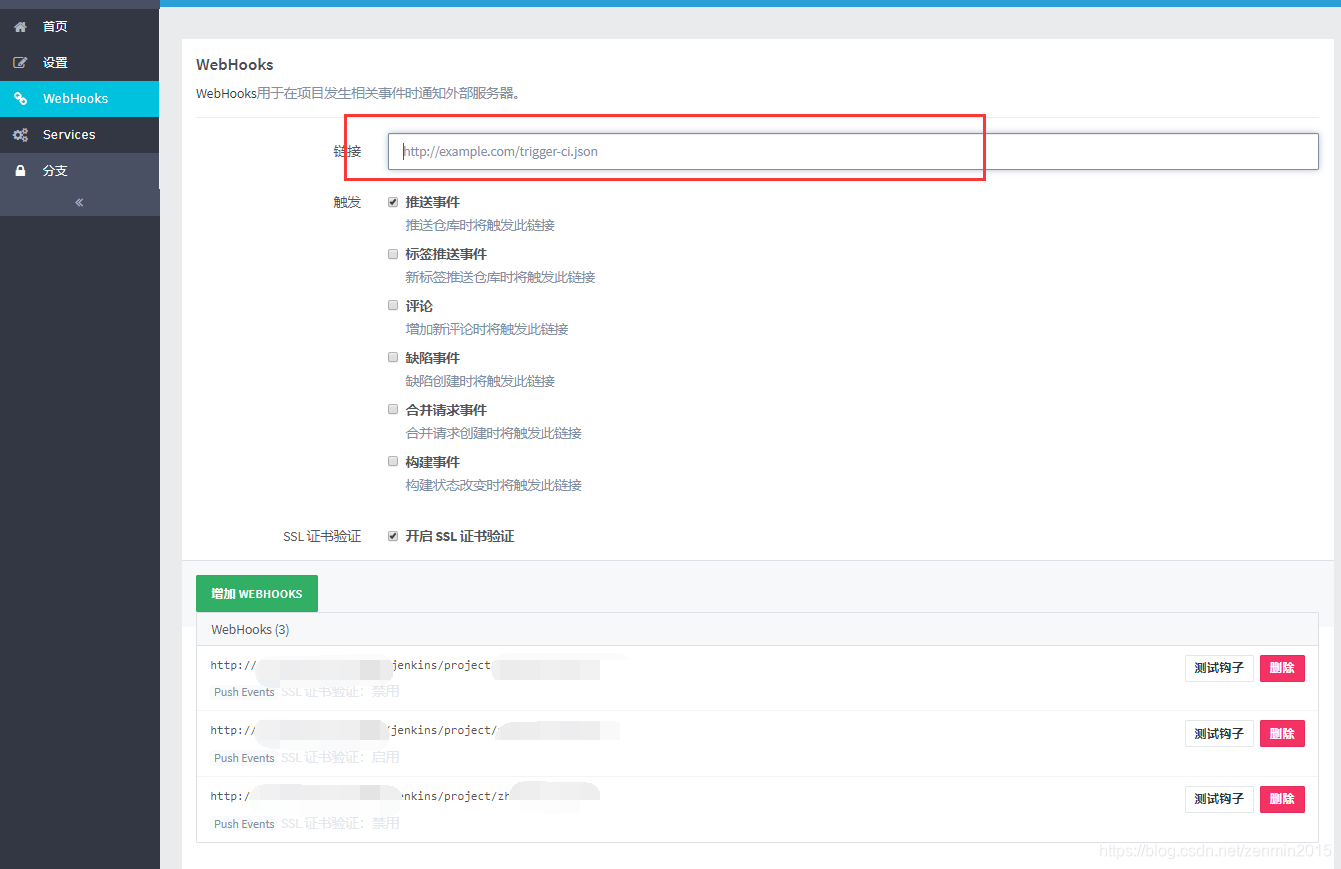Click the 合并请求事件 label text

(x=446, y=410)
